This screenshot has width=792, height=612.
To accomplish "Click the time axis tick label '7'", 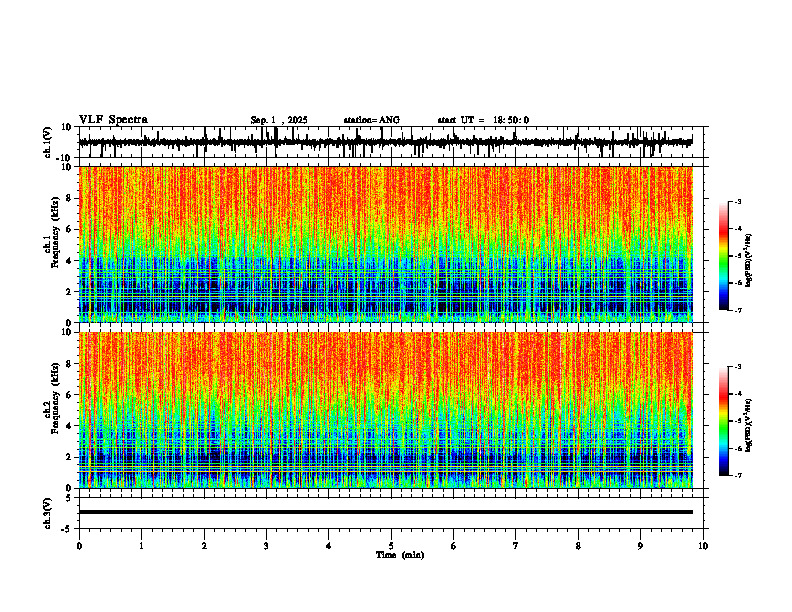I will [516, 546].
